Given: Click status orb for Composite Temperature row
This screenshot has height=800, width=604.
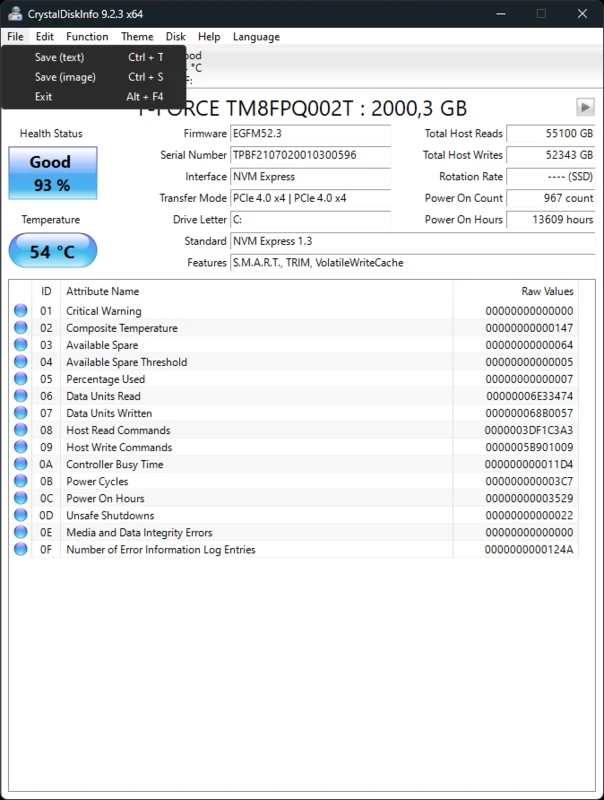Looking at the screenshot, I should tap(21, 328).
